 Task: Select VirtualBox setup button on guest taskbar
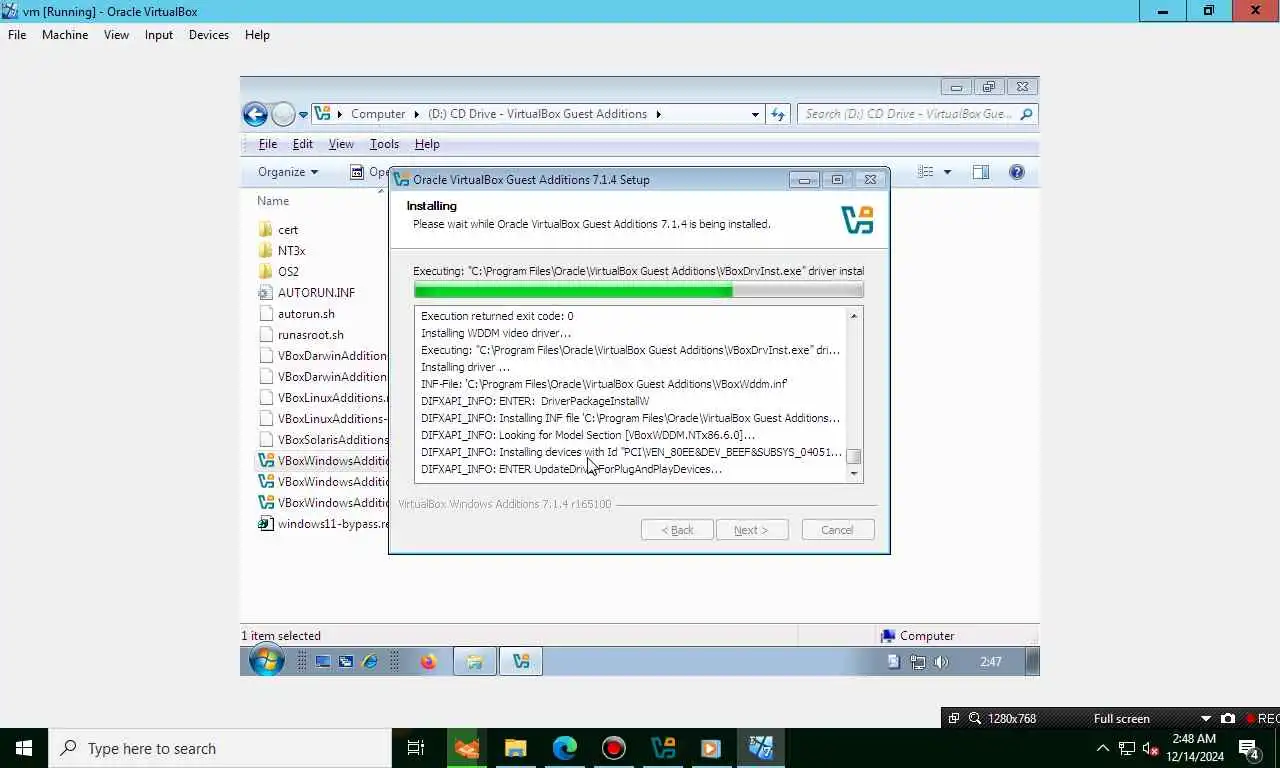(x=521, y=661)
